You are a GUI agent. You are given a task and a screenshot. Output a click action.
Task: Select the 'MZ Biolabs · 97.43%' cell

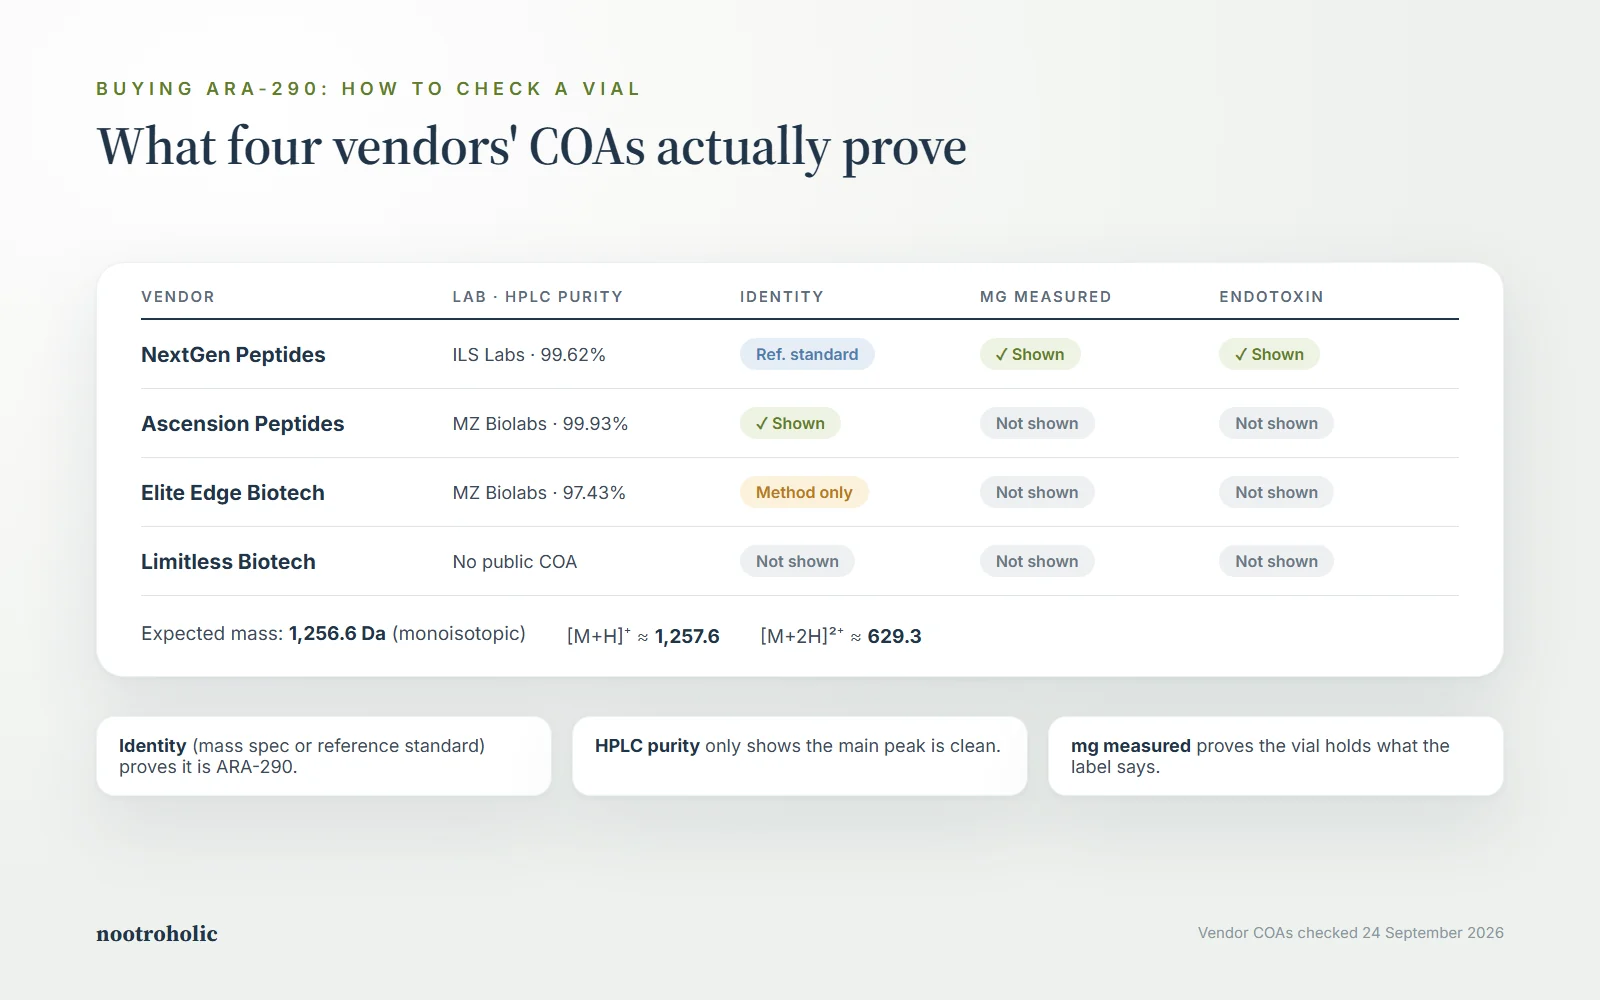pyautogui.click(x=539, y=493)
